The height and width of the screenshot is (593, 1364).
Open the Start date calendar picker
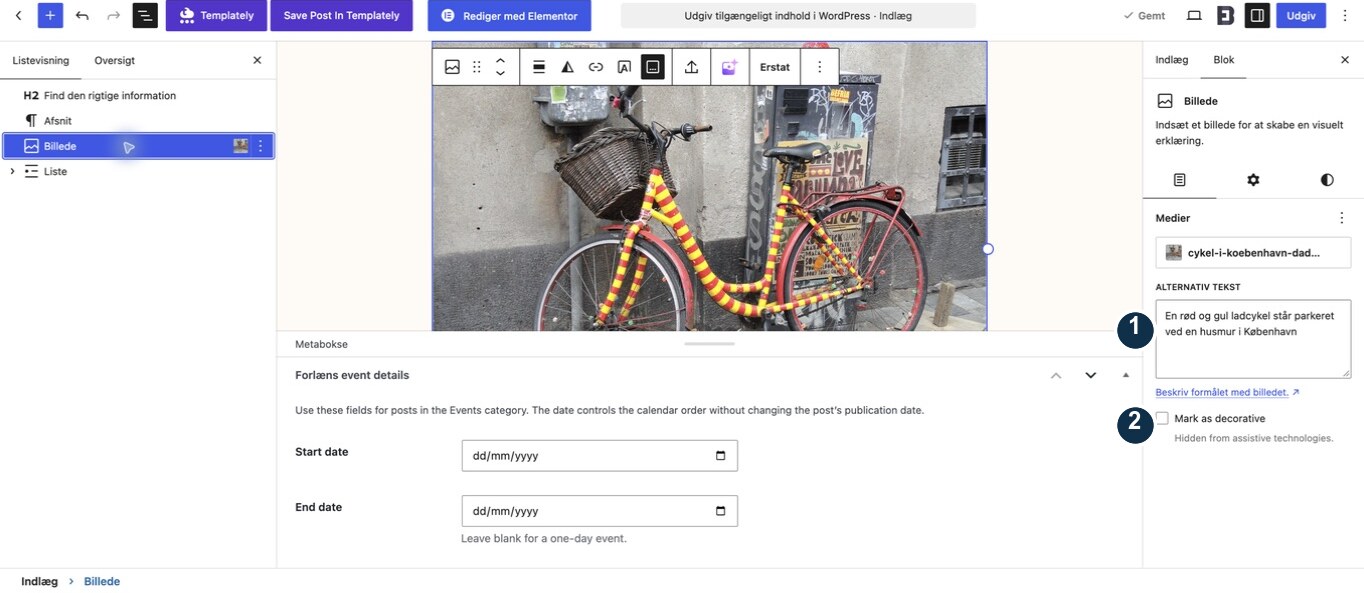coord(721,456)
